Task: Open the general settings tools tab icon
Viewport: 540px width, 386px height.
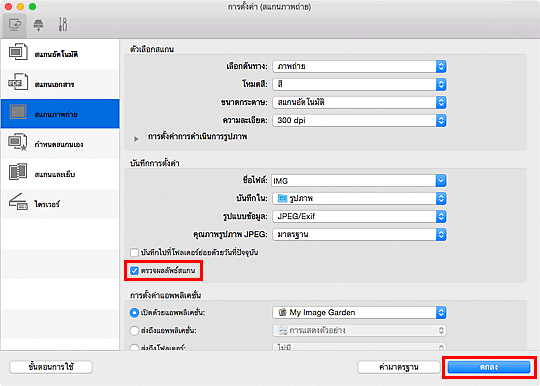Action: pos(63,24)
